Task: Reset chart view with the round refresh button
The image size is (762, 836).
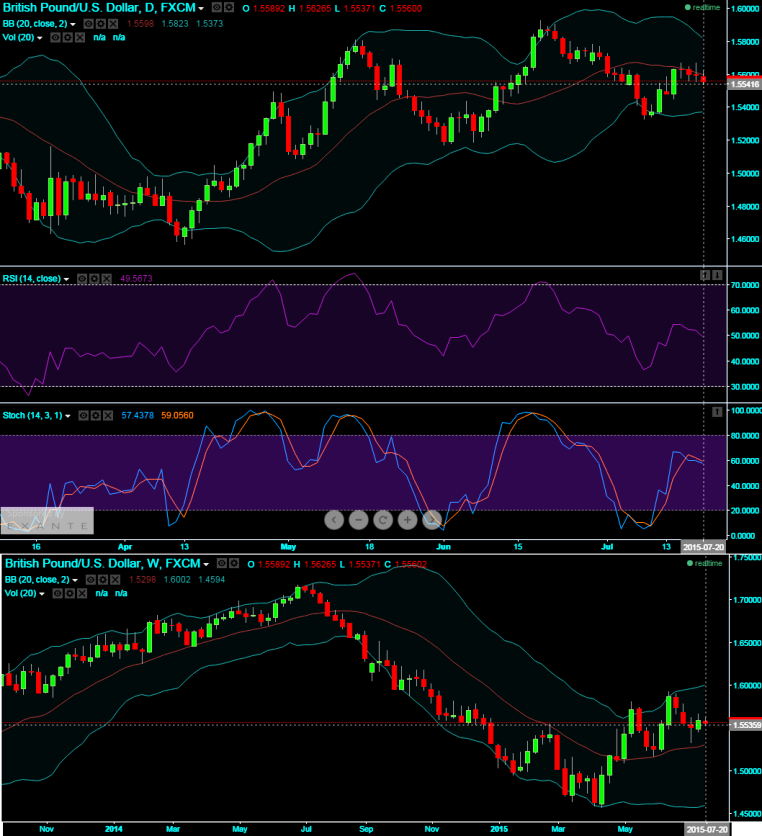Action: pos(383,520)
